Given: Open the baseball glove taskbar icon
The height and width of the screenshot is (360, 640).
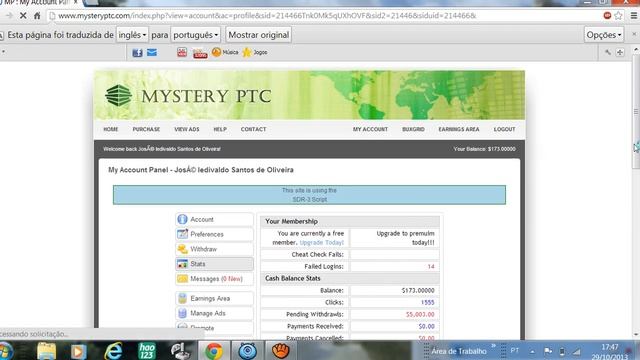Looking at the screenshot, I should [280, 351].
